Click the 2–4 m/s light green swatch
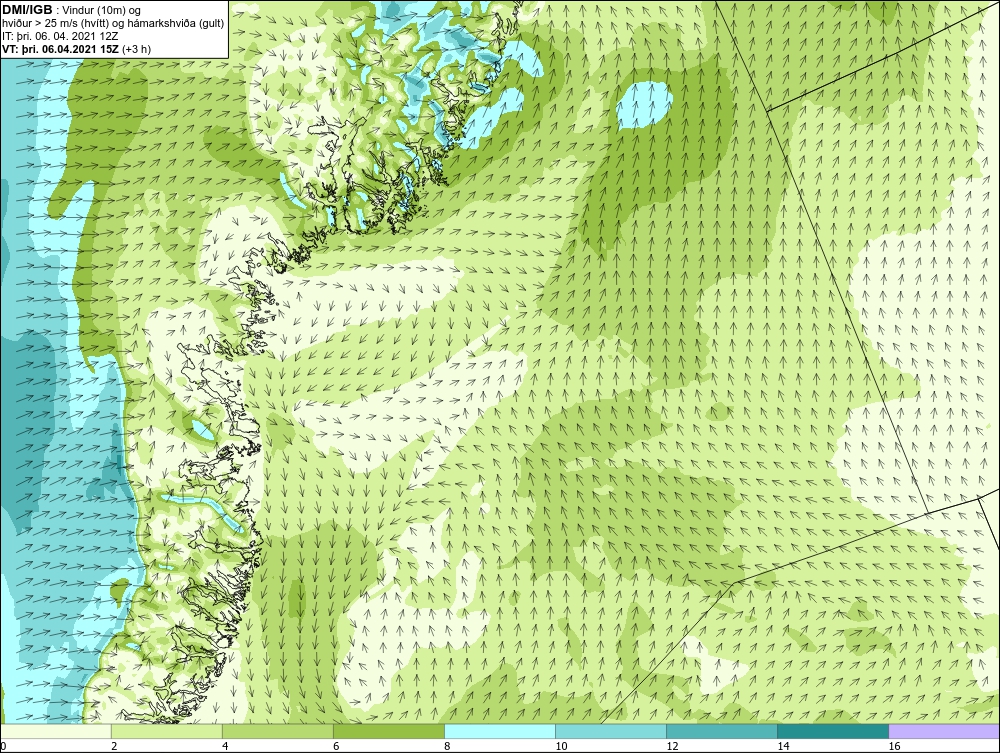This screenshot has width=1000, height=753. coord(166,731)
